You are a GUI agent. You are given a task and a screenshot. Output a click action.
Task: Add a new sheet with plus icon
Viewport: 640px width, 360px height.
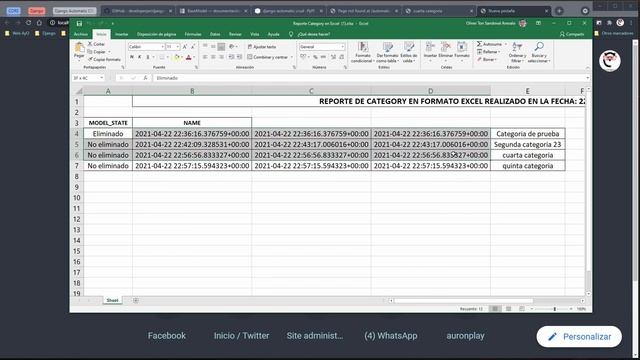[136, 300]
